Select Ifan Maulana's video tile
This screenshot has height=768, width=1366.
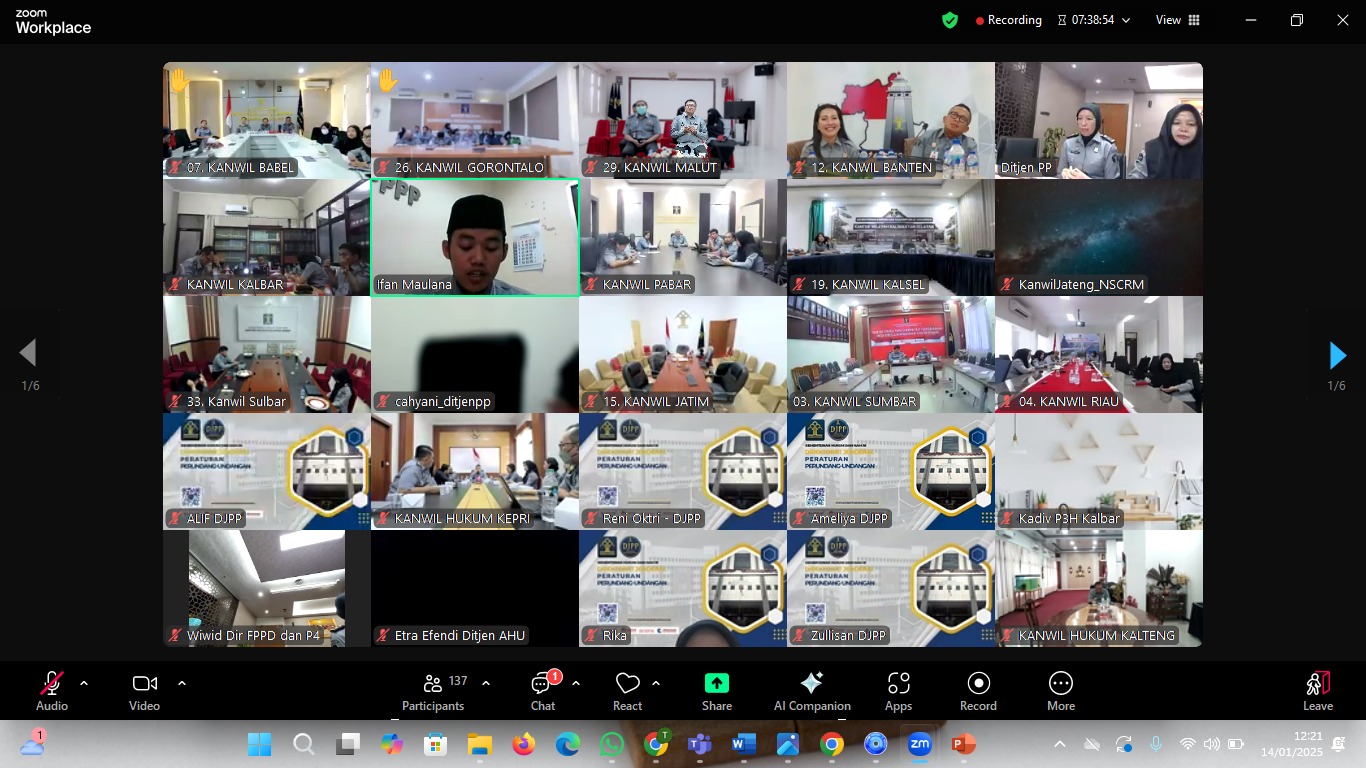tap(474, 237)
